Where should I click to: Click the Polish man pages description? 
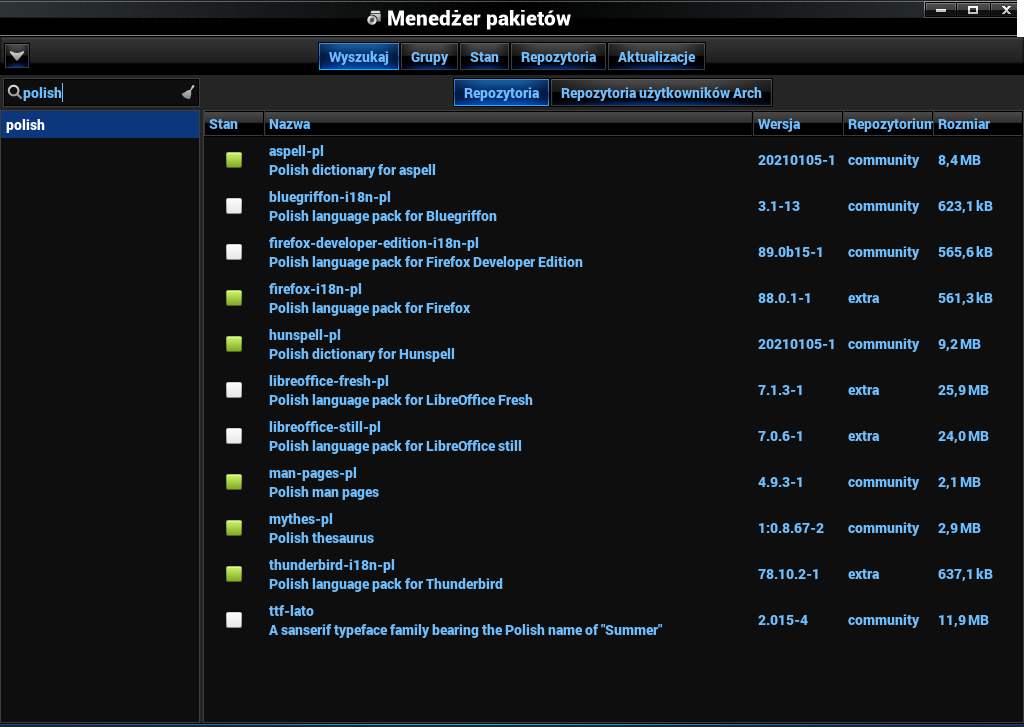(324, 493)
